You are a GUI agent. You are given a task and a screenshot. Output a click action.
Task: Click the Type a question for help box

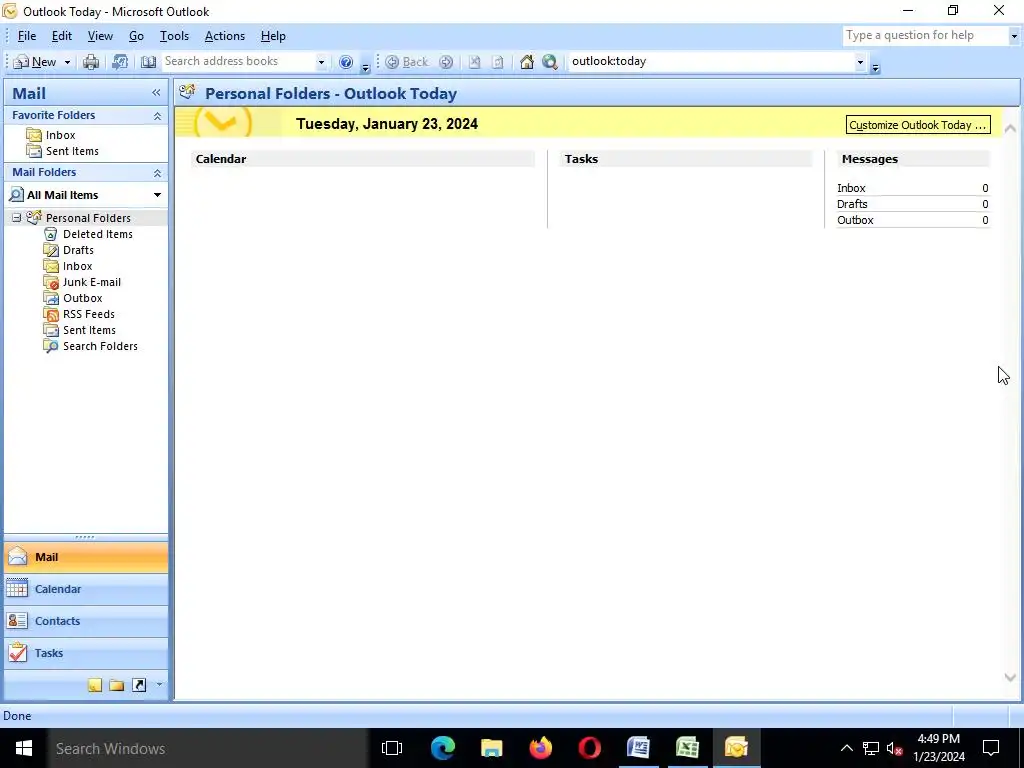coord(925,36)
